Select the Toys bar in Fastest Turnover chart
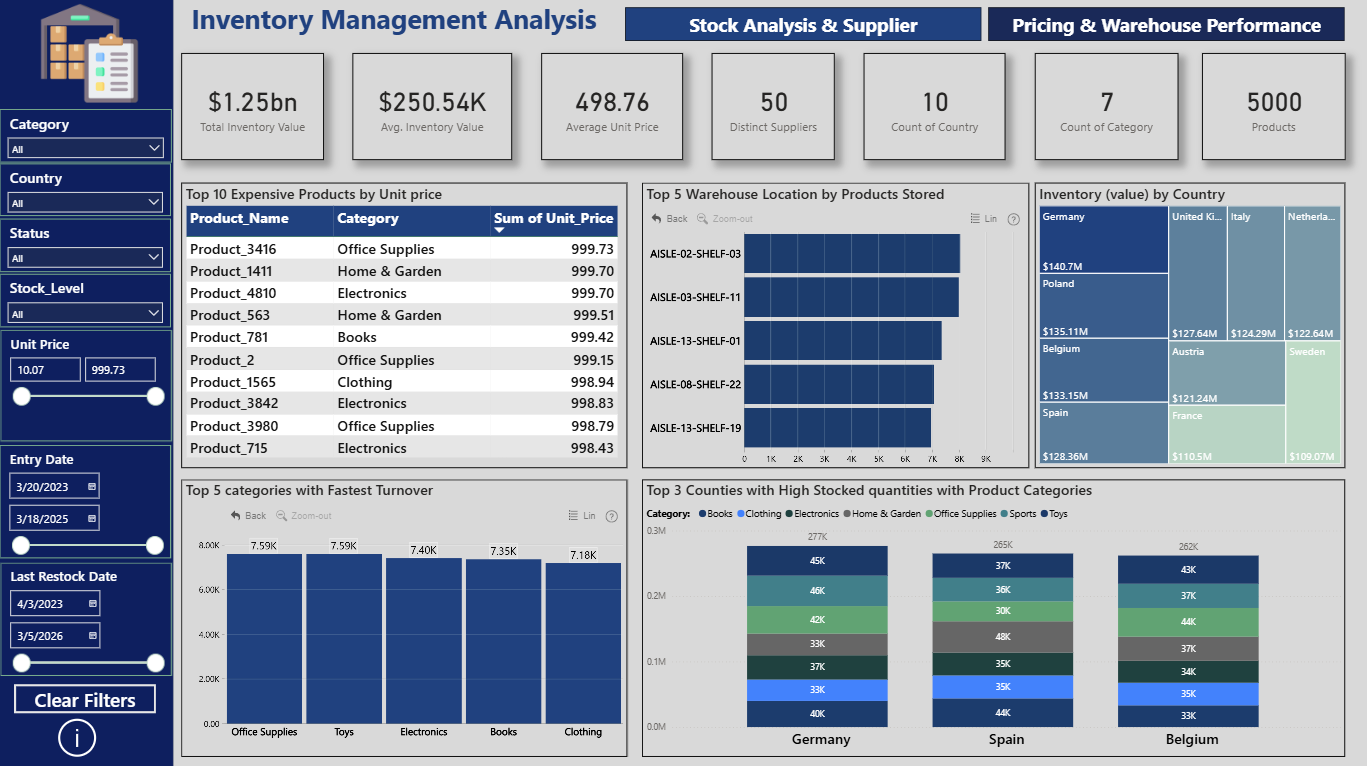The image size is (1367, 766). [344, 639]
